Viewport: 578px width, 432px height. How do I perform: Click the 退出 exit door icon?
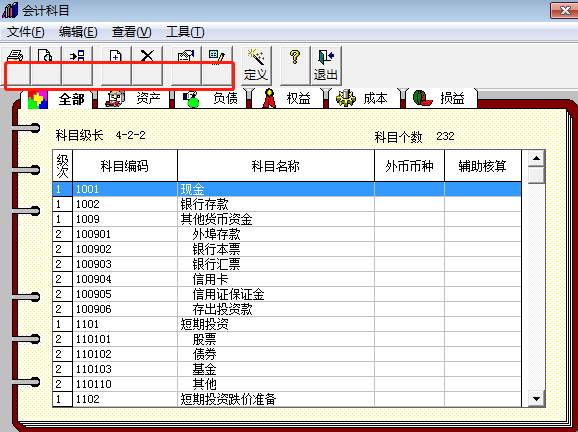point(325,66)
